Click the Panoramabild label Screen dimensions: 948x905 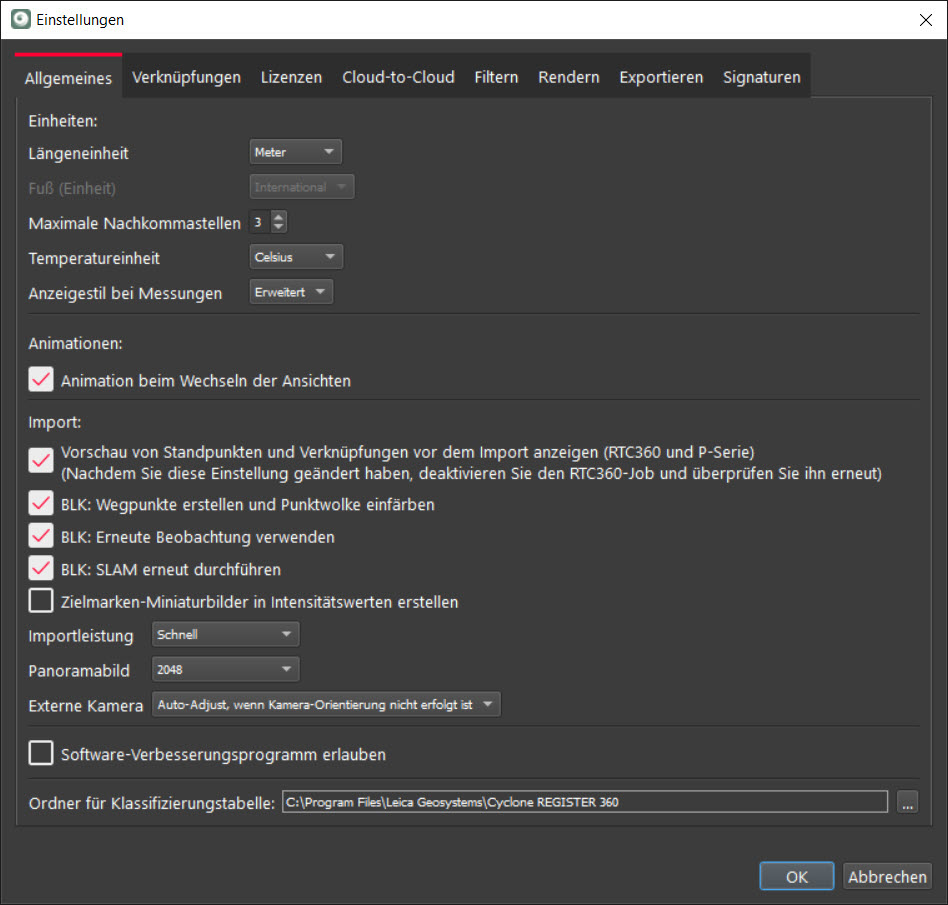coord(79,671)
